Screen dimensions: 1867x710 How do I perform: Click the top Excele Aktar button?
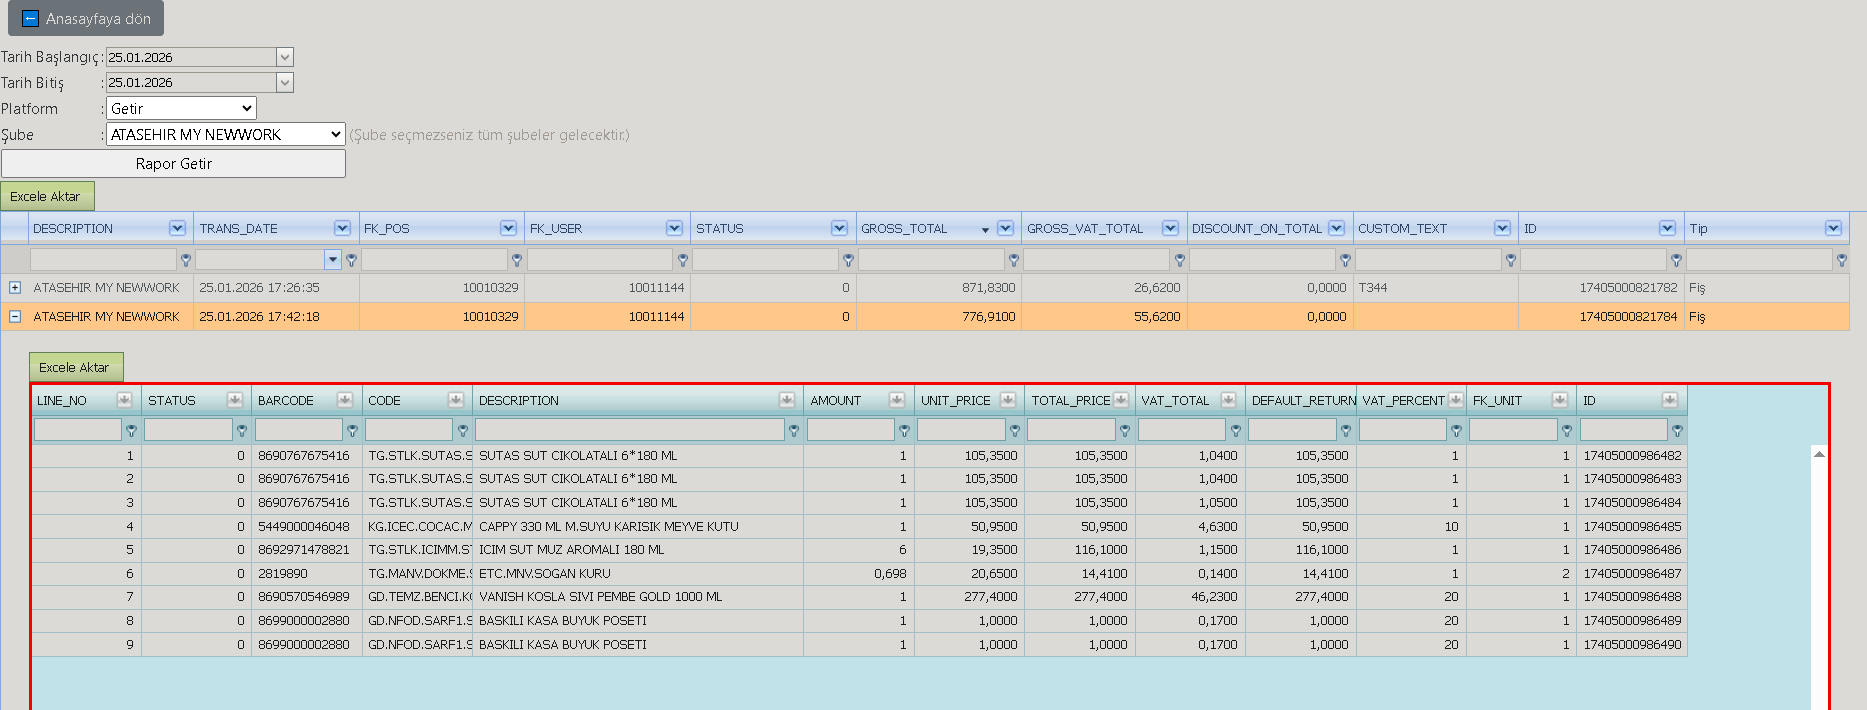pyautogui.click(x=46, y=196)
